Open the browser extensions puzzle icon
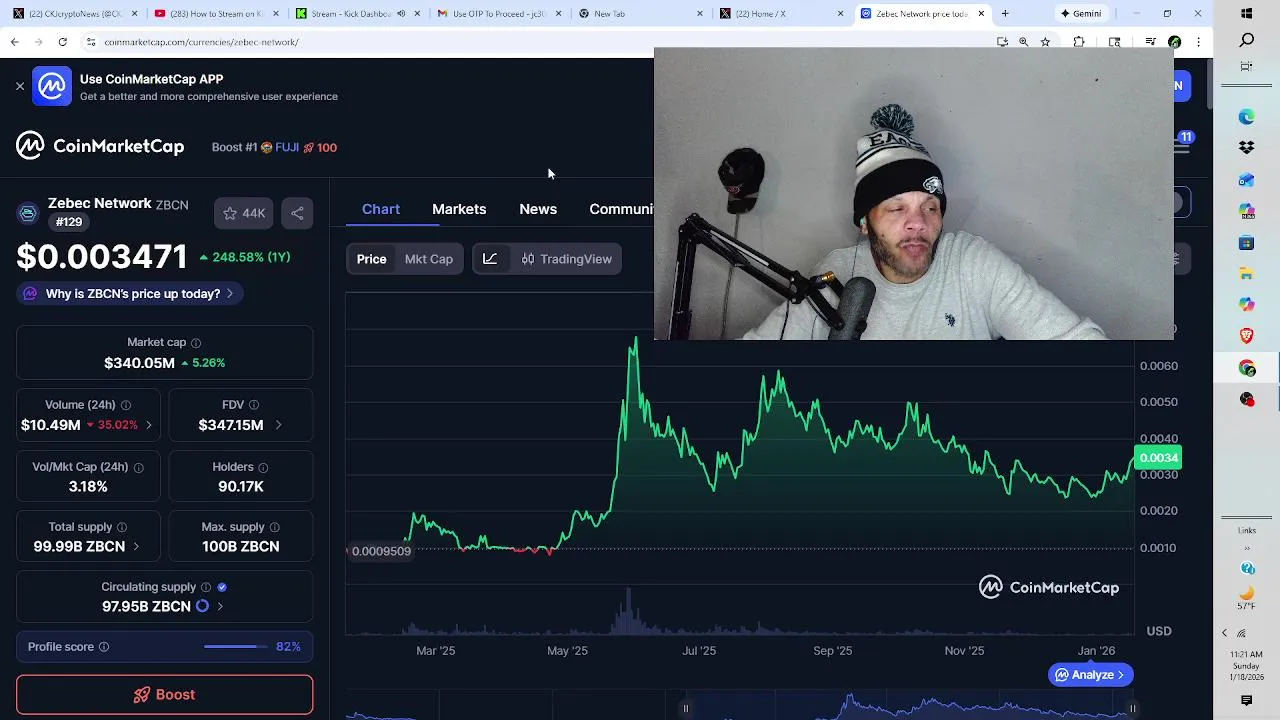This screenshot has height=720, width=1280. click(1079, 42)
